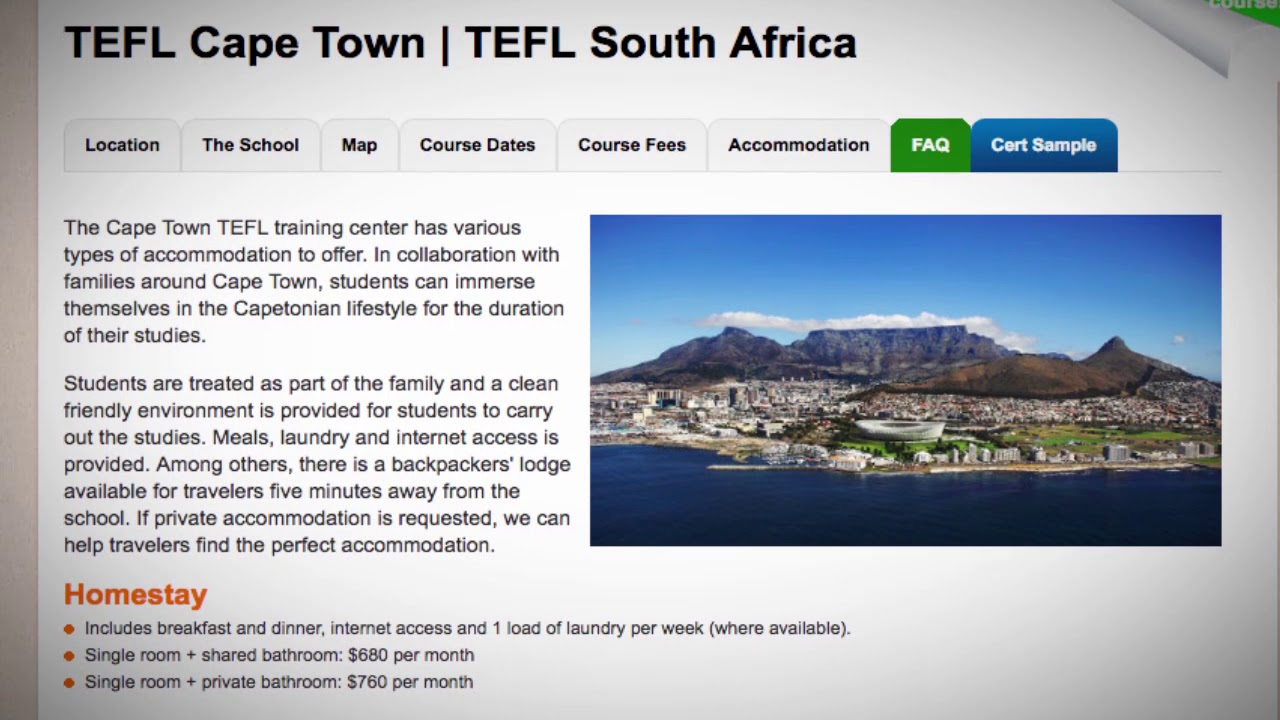Image resolution: width=1280 pixels, height=720 pixels.
Task: Open the Course Fees tab
Action: click(x=632, y=145)
